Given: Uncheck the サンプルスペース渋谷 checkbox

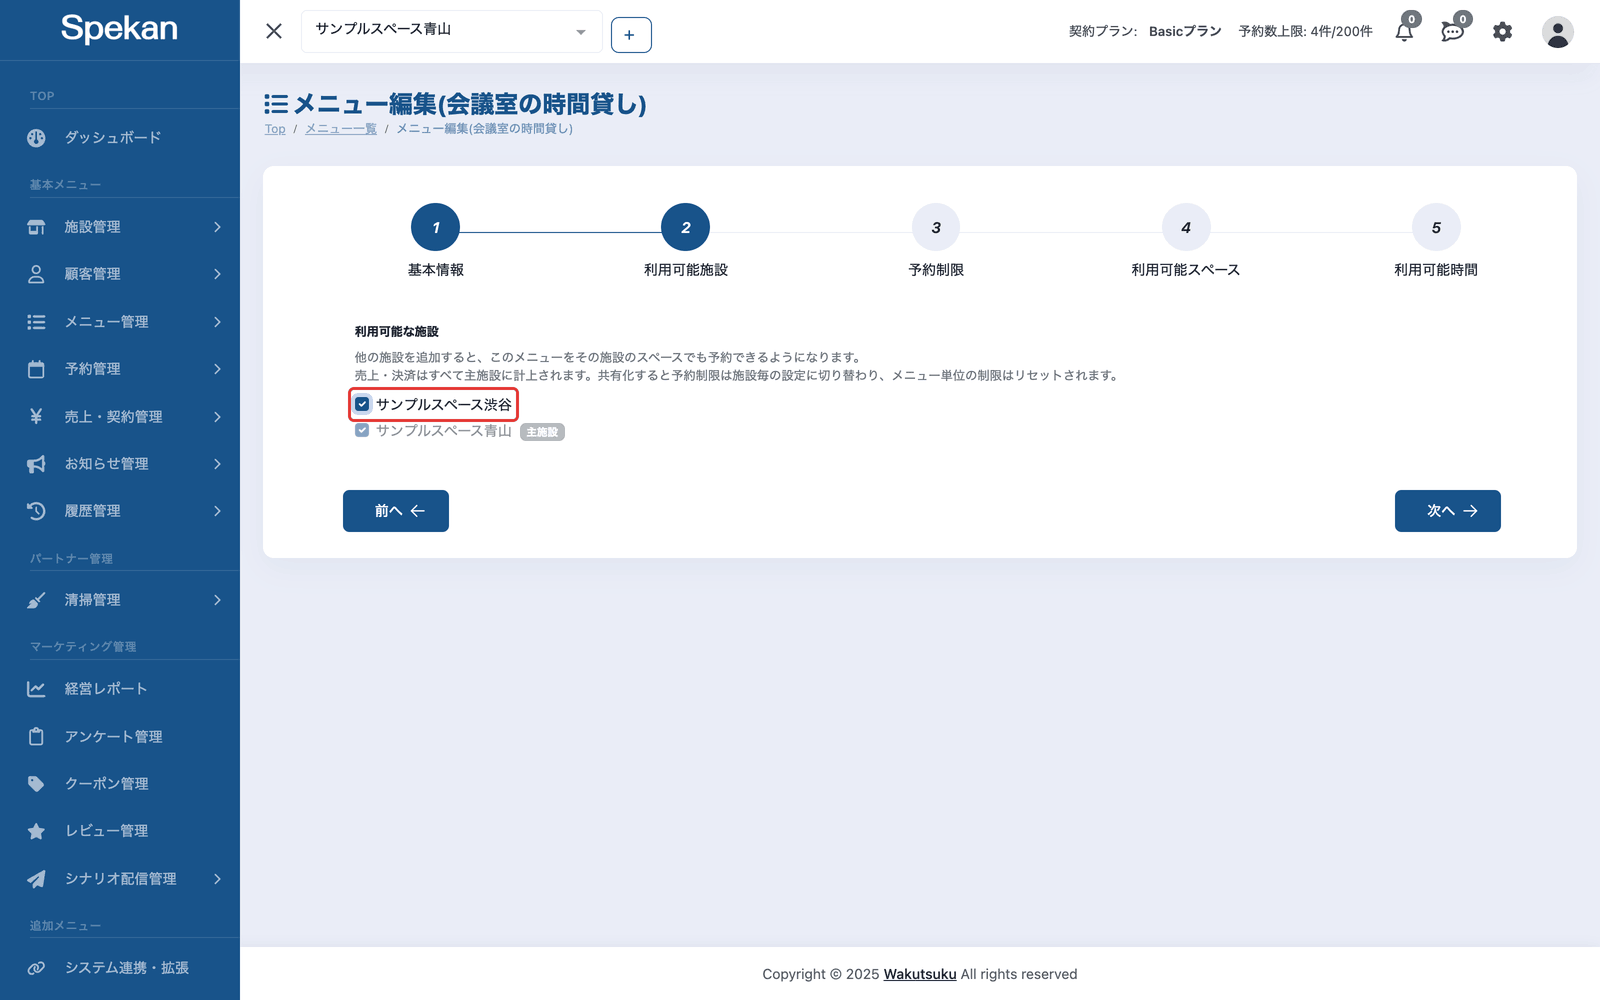Looking at the screenshot, I should point(362,404).
